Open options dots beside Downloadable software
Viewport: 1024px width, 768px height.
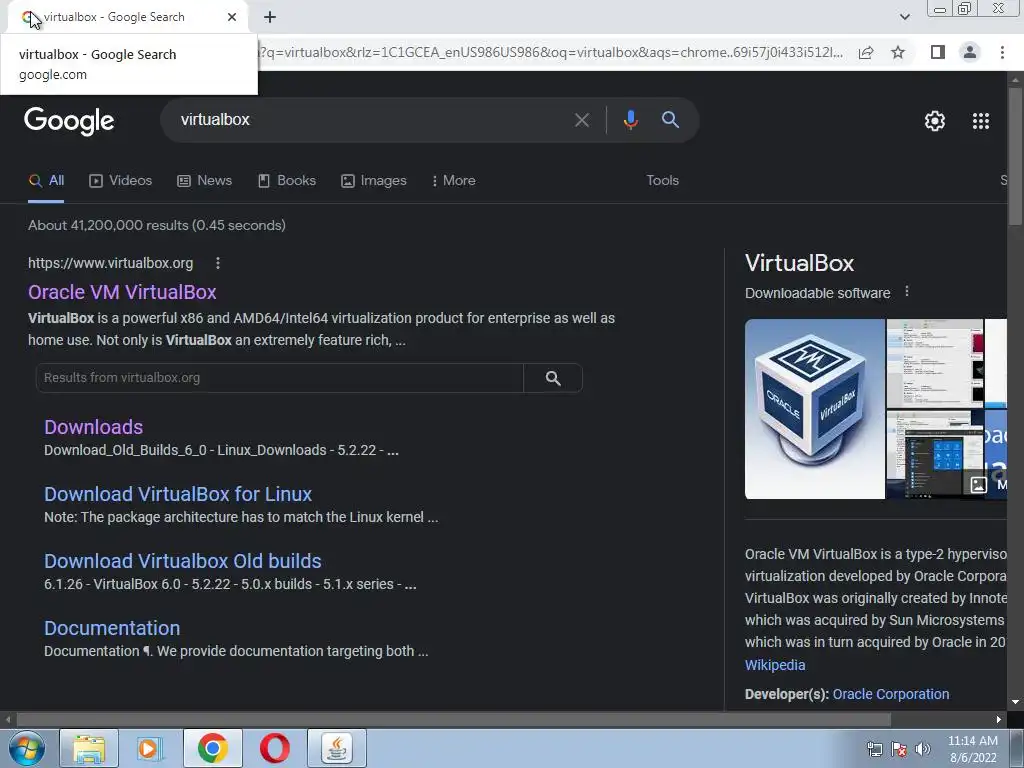[x=906, y=292]
